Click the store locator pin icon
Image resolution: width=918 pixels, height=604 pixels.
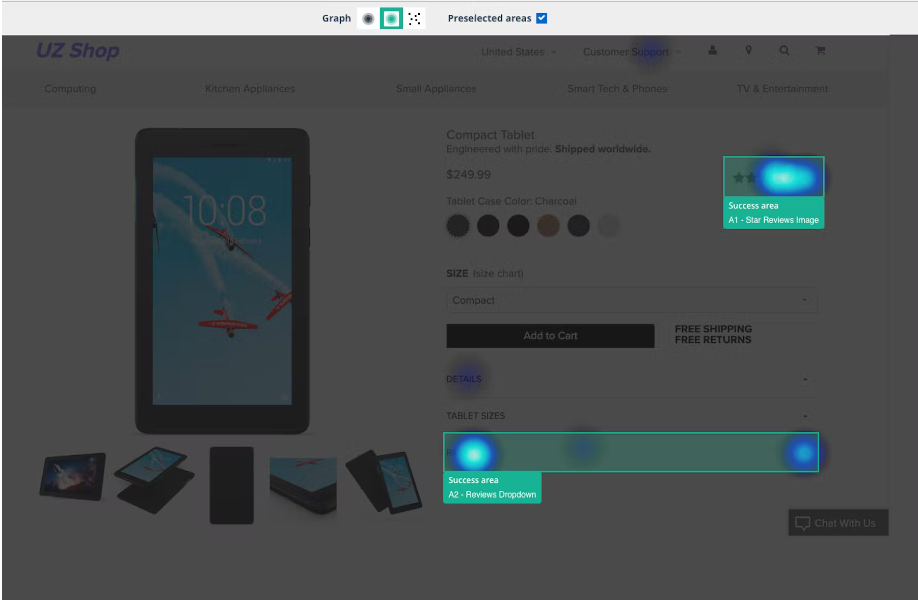(748, 50)
